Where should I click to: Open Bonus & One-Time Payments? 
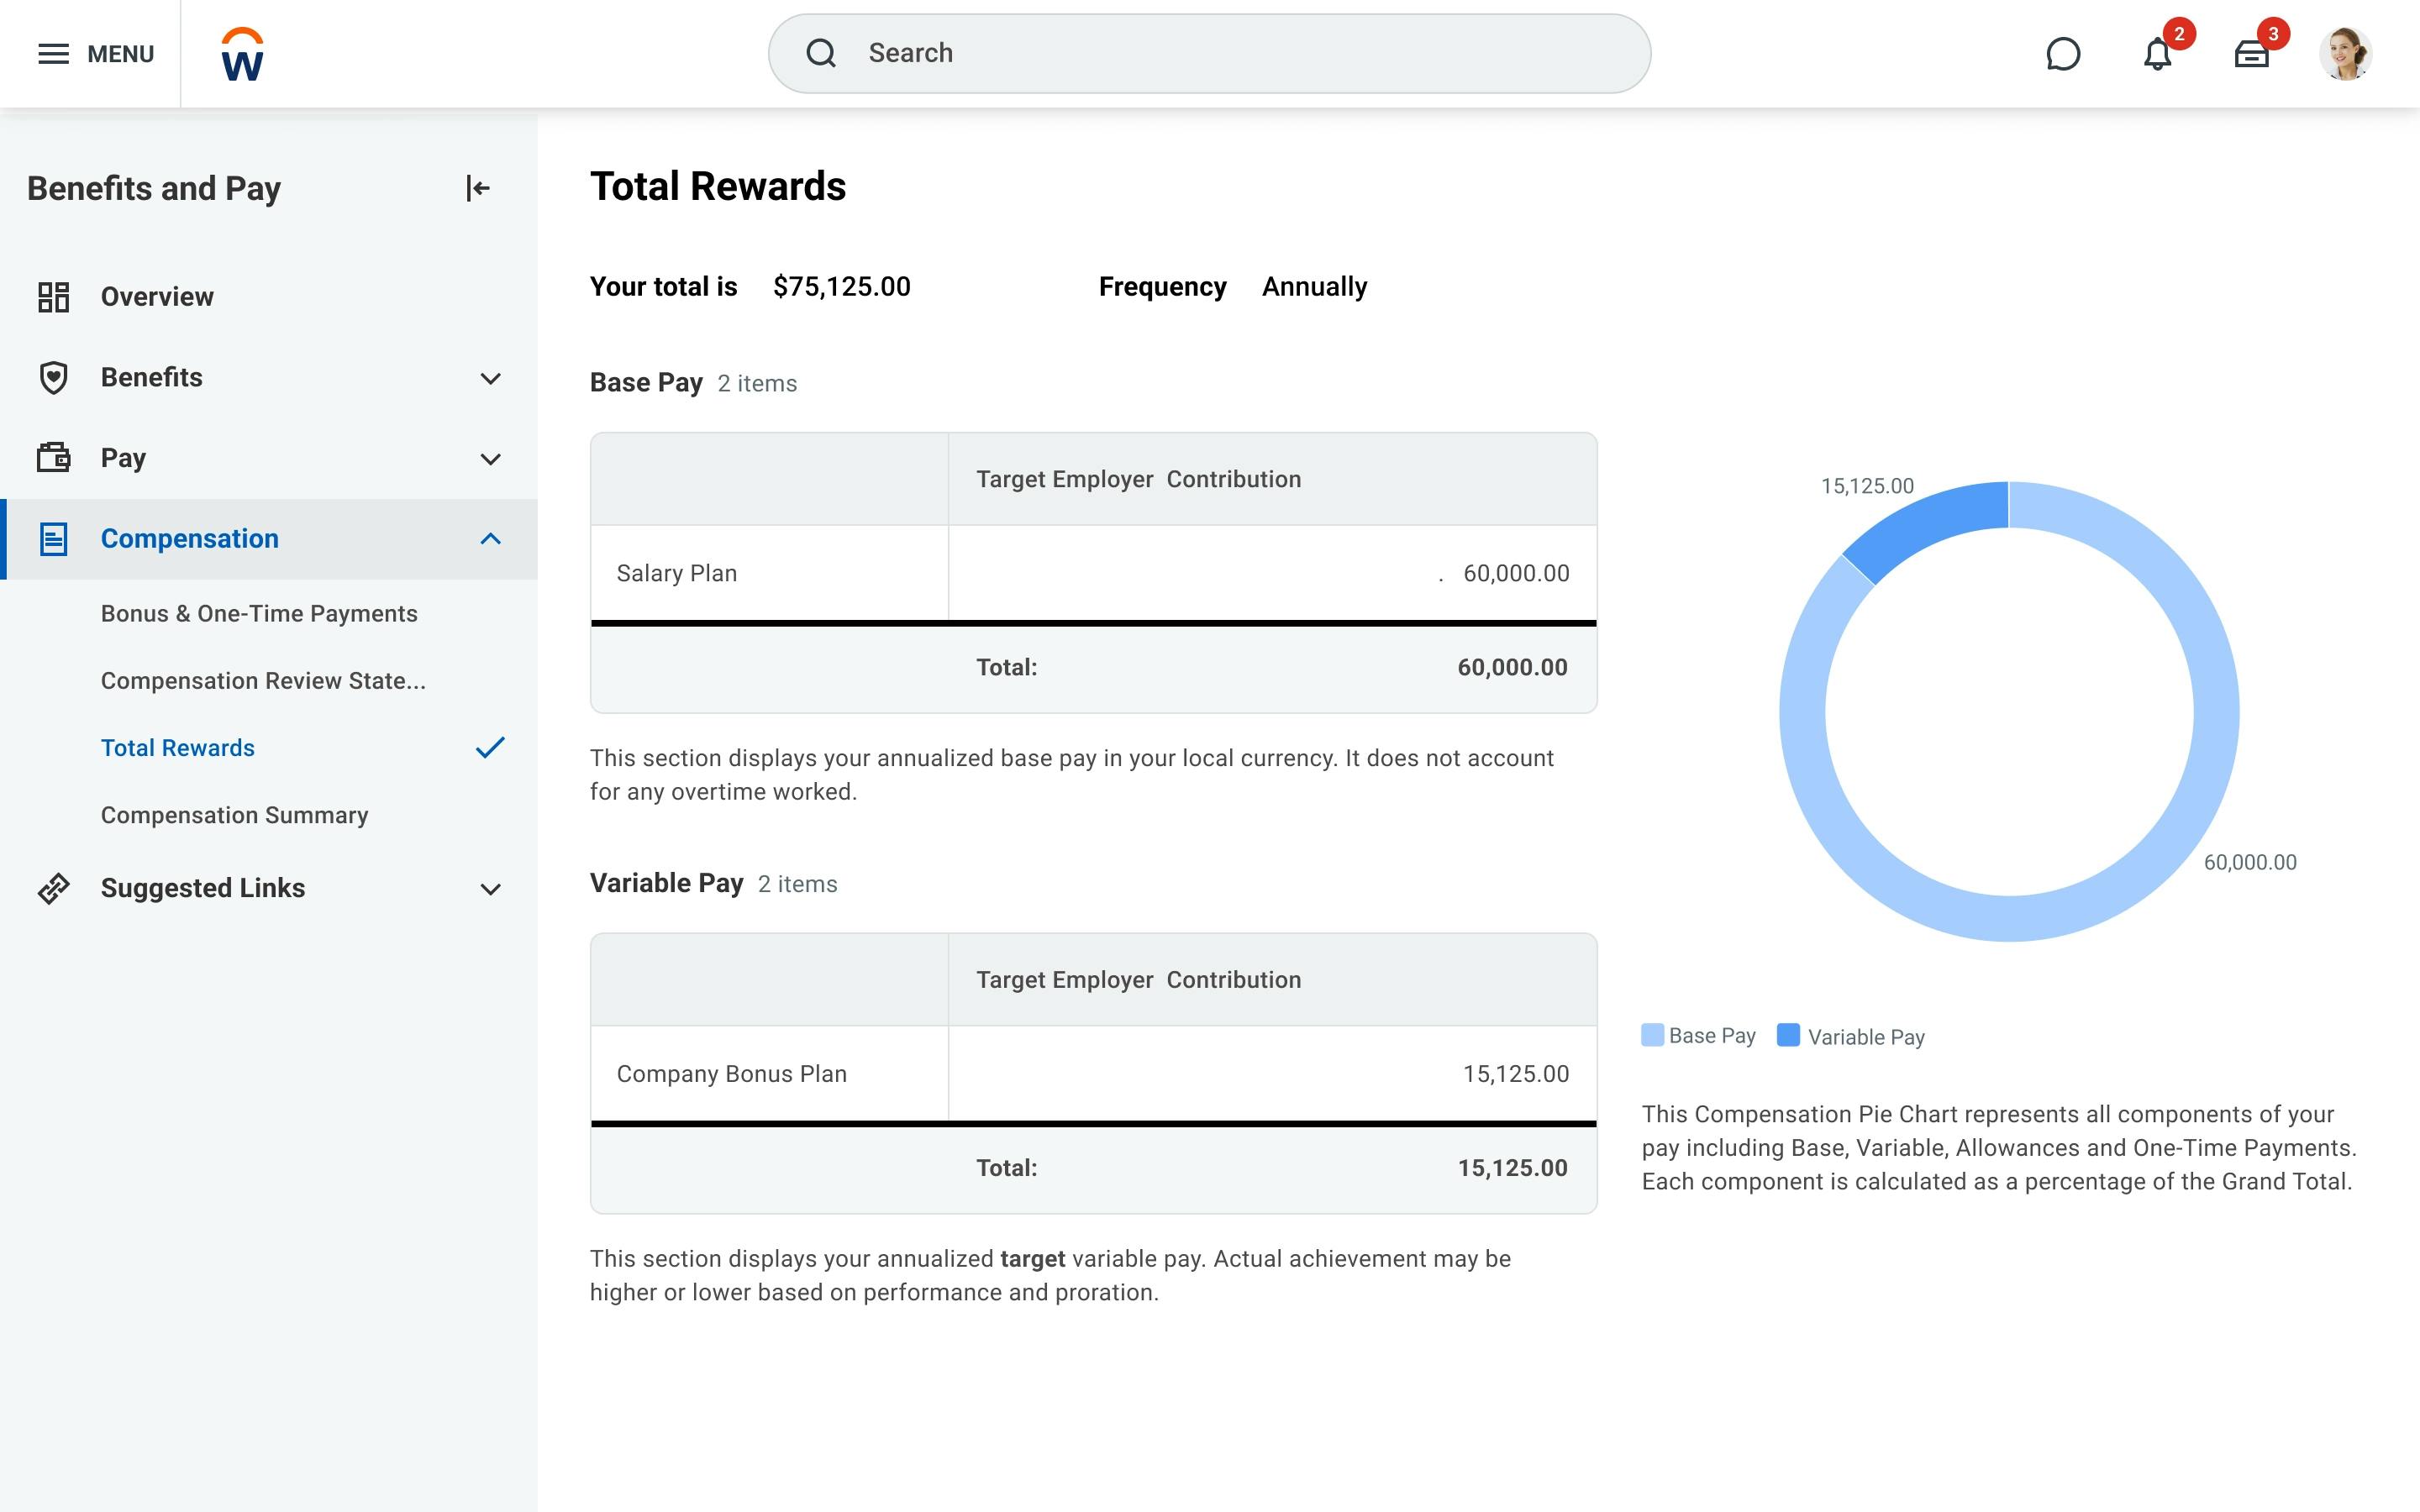coord(259,613)
